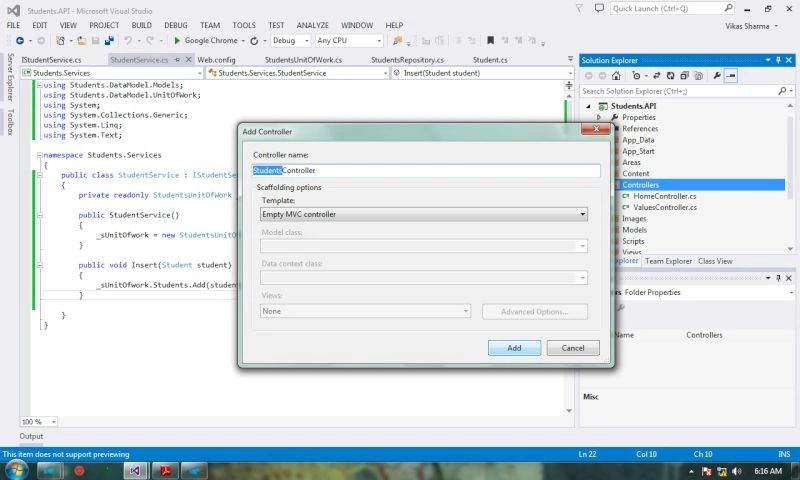Toggle pin on Solution Explorer panel
Viewport: 800px width, 480px height.
tap(778, 60)
